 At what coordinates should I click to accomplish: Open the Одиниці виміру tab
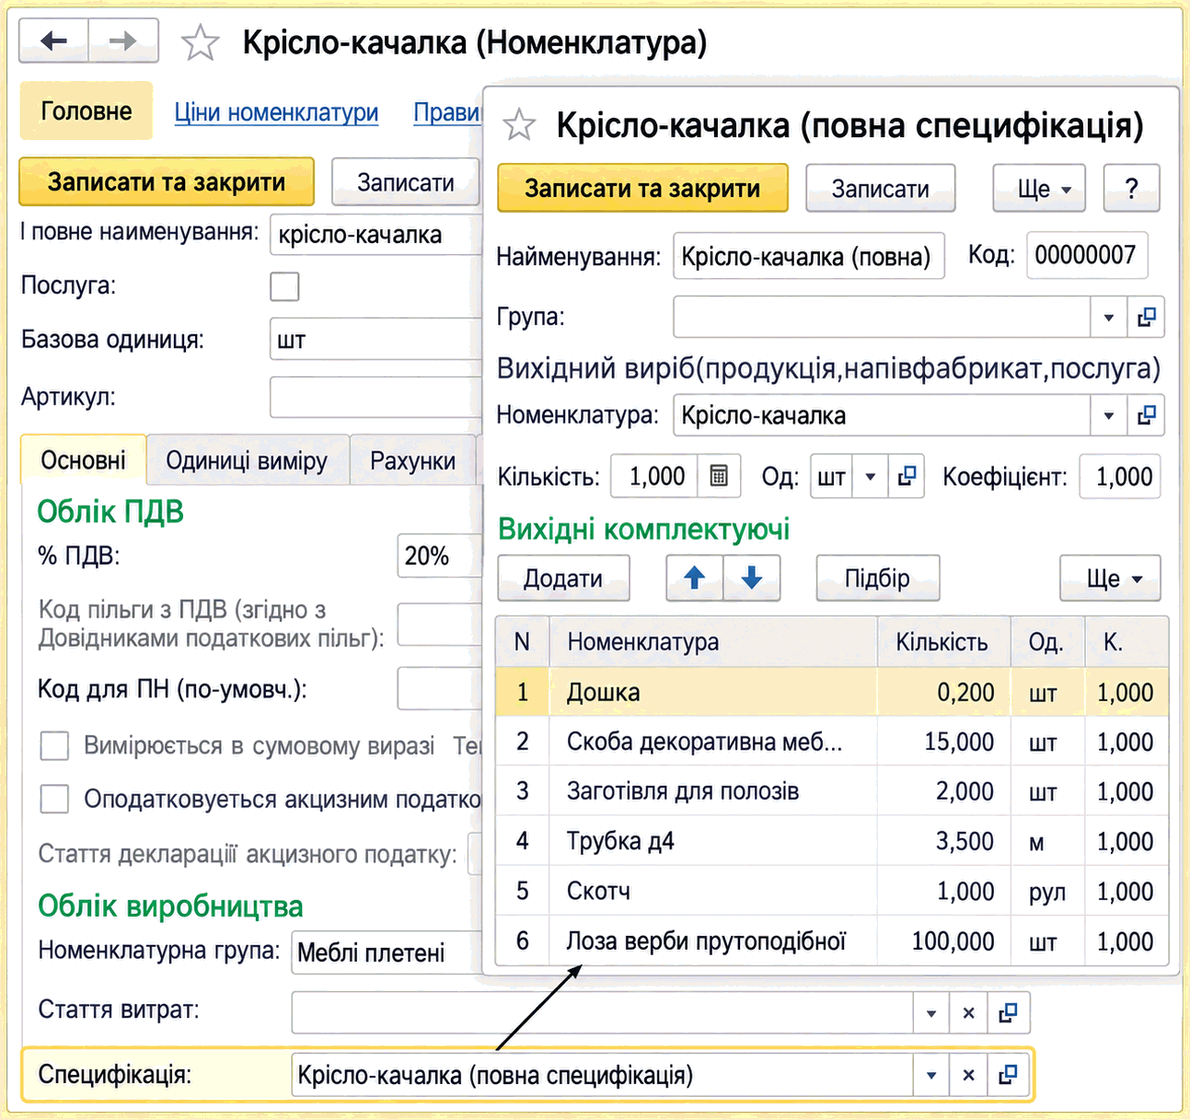point(247,461)
